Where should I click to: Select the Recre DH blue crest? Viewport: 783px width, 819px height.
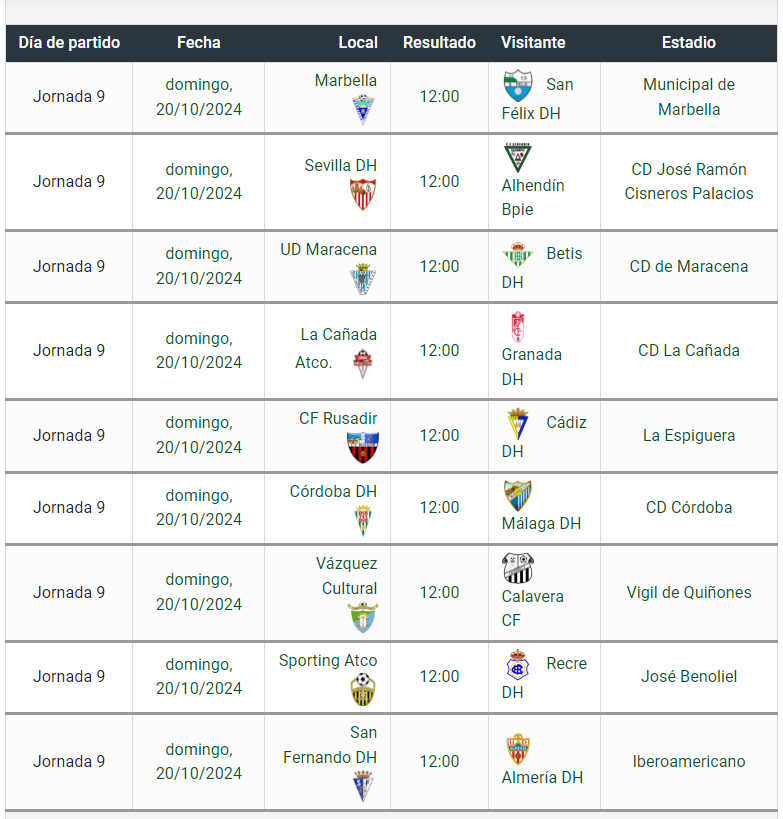click(518, 665)
